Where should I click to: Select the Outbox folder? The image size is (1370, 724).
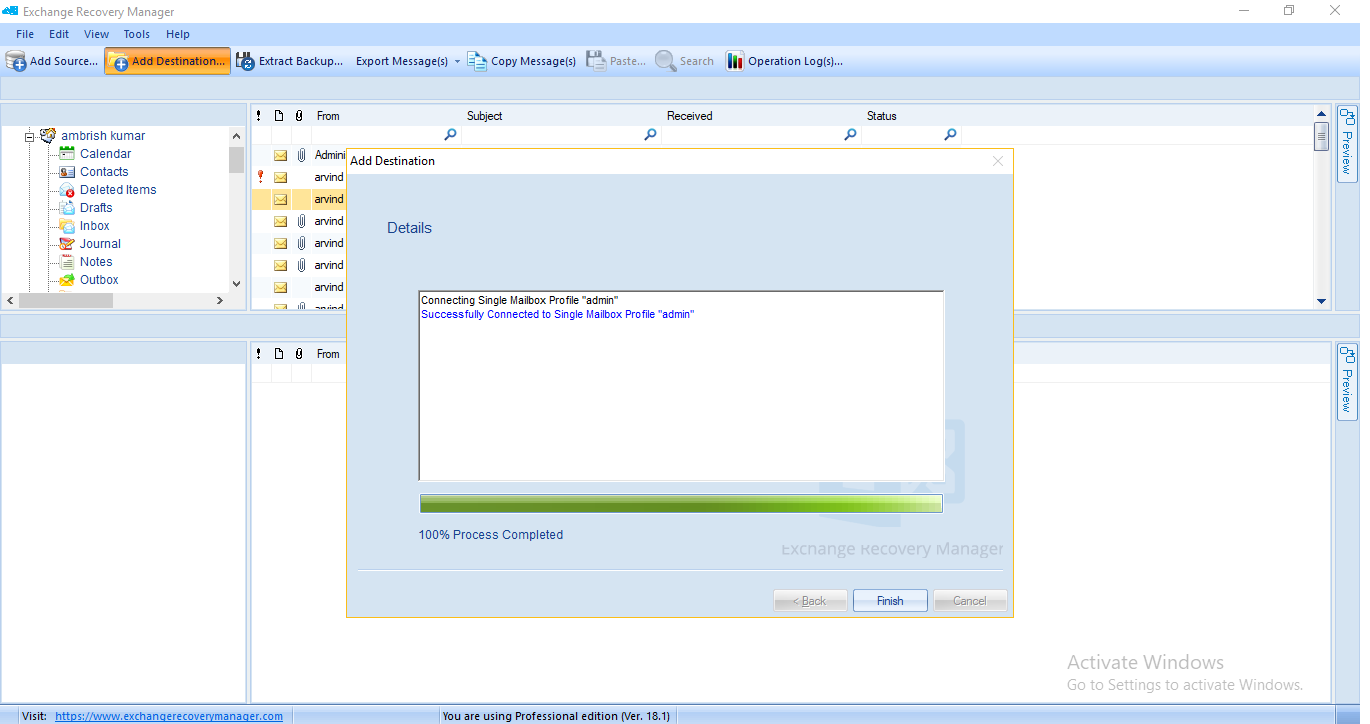pyautogui.click(x=99, y=280)
